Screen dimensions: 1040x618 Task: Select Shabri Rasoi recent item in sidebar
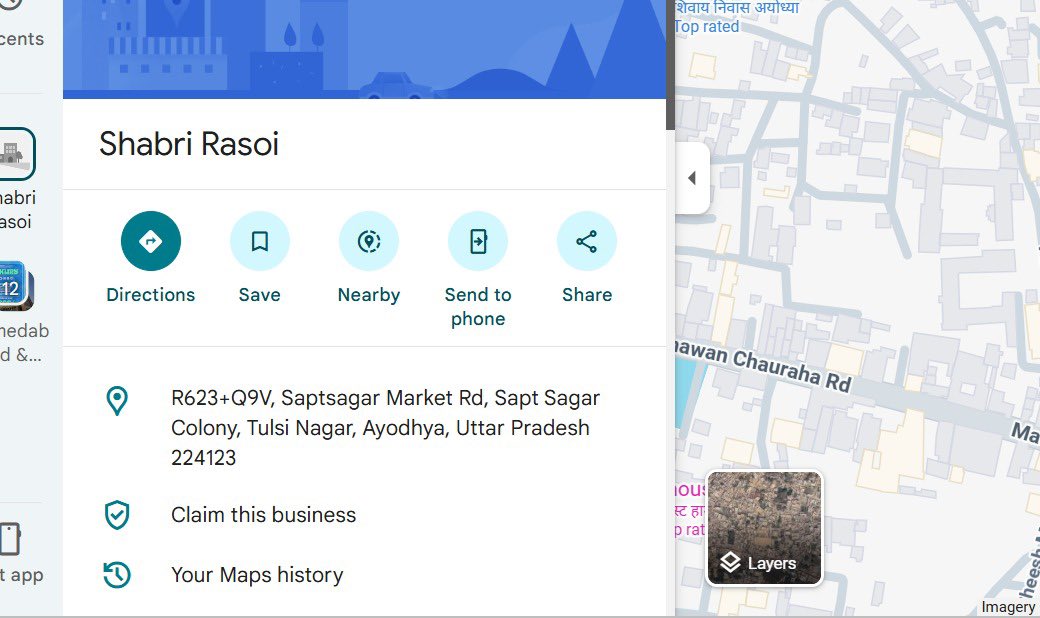coord(16,154)
